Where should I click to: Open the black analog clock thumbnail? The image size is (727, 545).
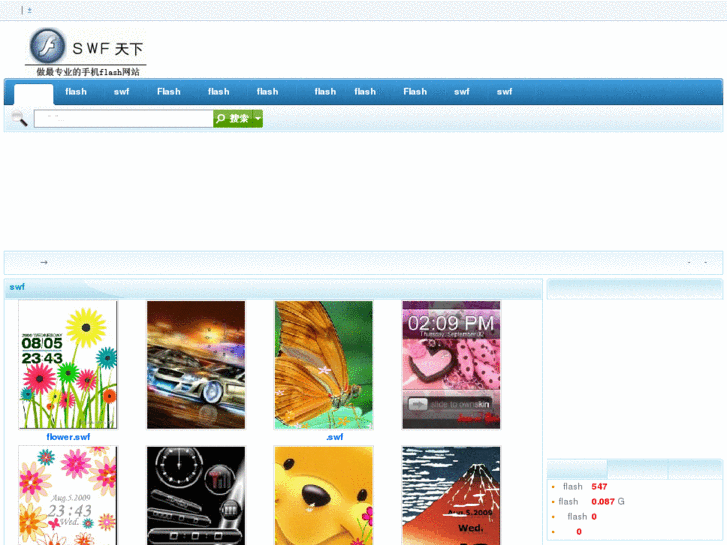coord(196,495)
